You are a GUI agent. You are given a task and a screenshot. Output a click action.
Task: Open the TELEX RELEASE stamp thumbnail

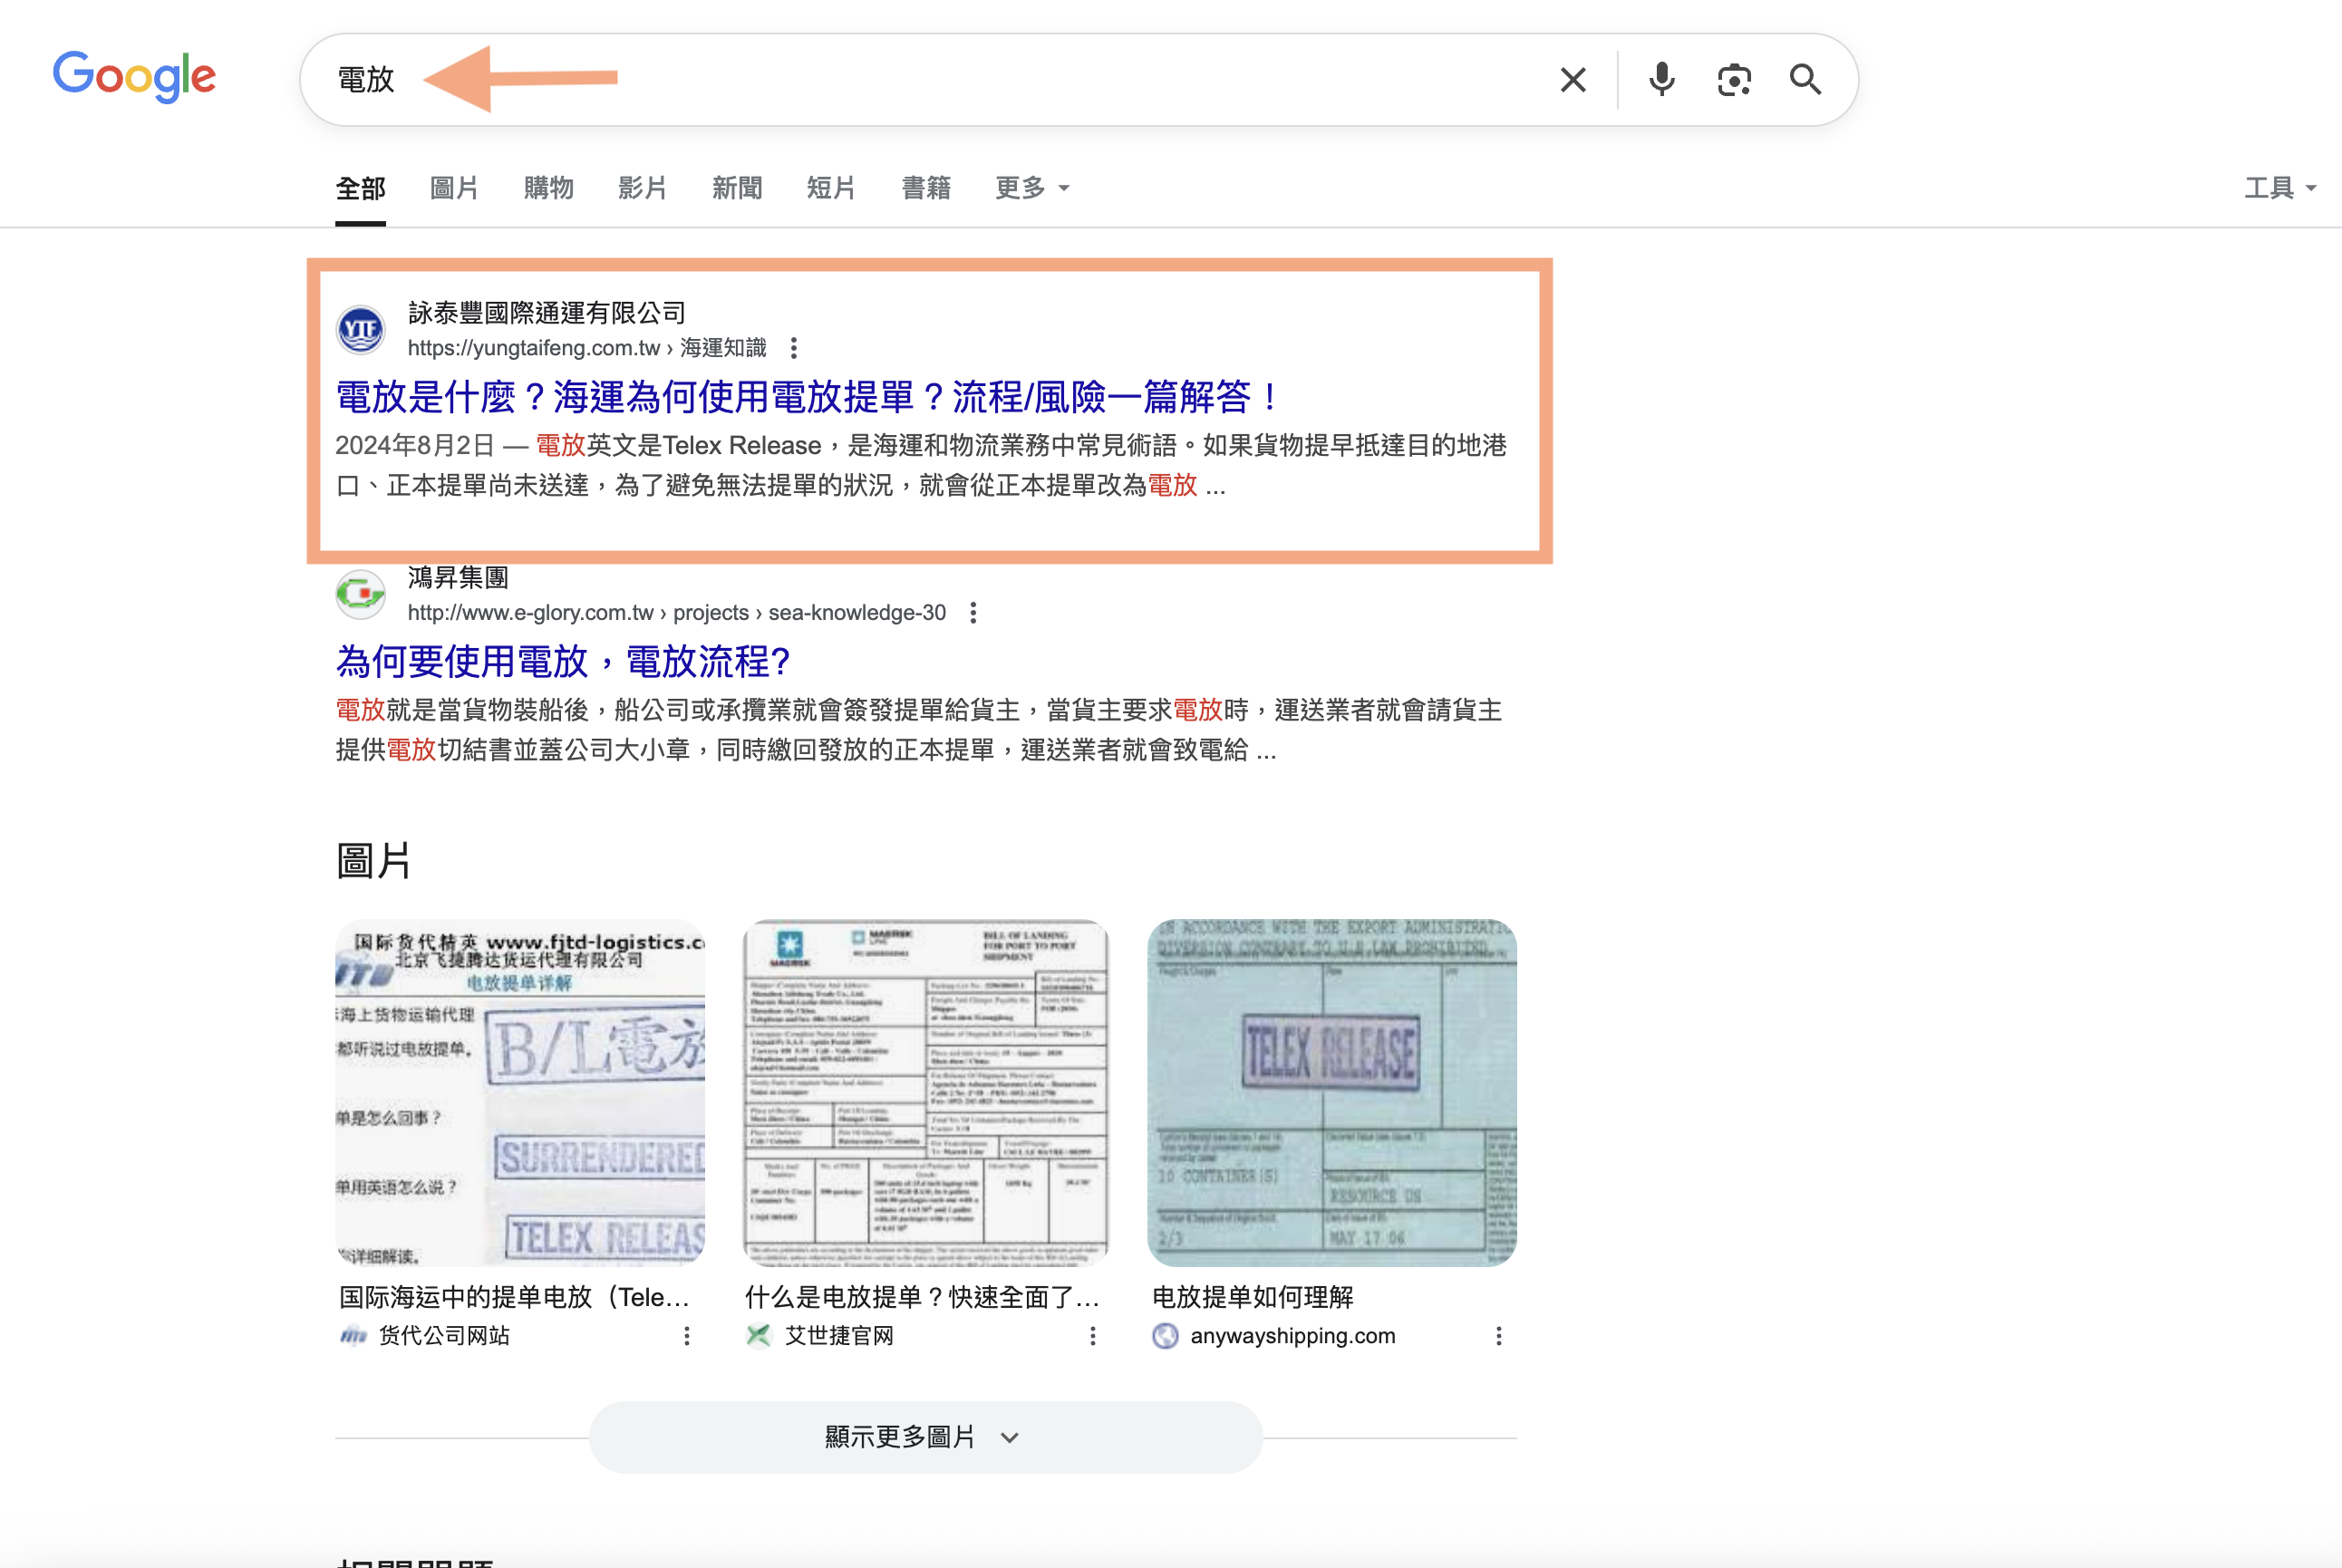point(1332,1093)
